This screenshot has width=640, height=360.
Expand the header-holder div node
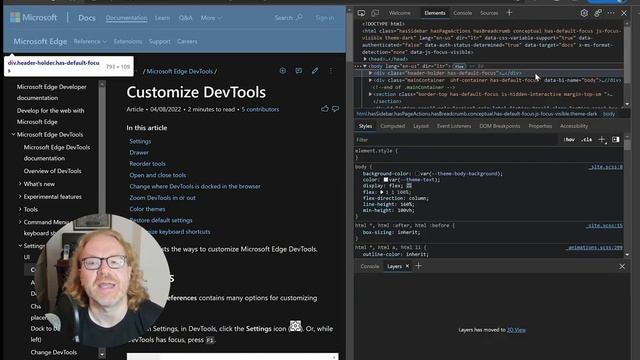[x=370, y=73]
